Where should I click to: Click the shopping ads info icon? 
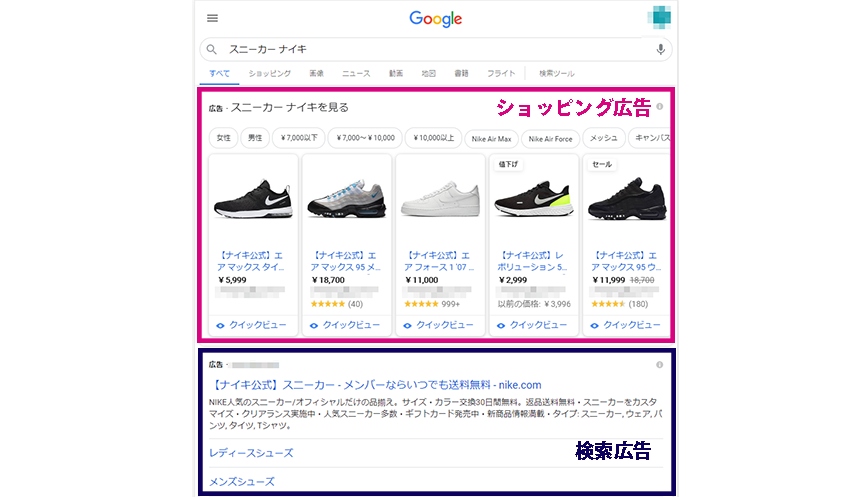tap(660, 106)
